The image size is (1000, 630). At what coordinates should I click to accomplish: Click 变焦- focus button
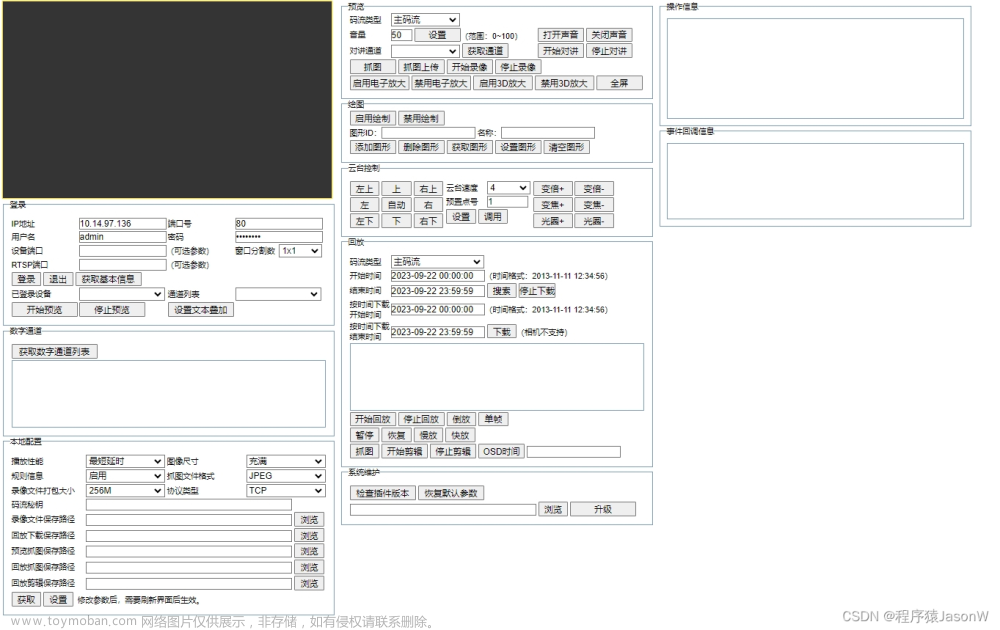coord(594,205)
